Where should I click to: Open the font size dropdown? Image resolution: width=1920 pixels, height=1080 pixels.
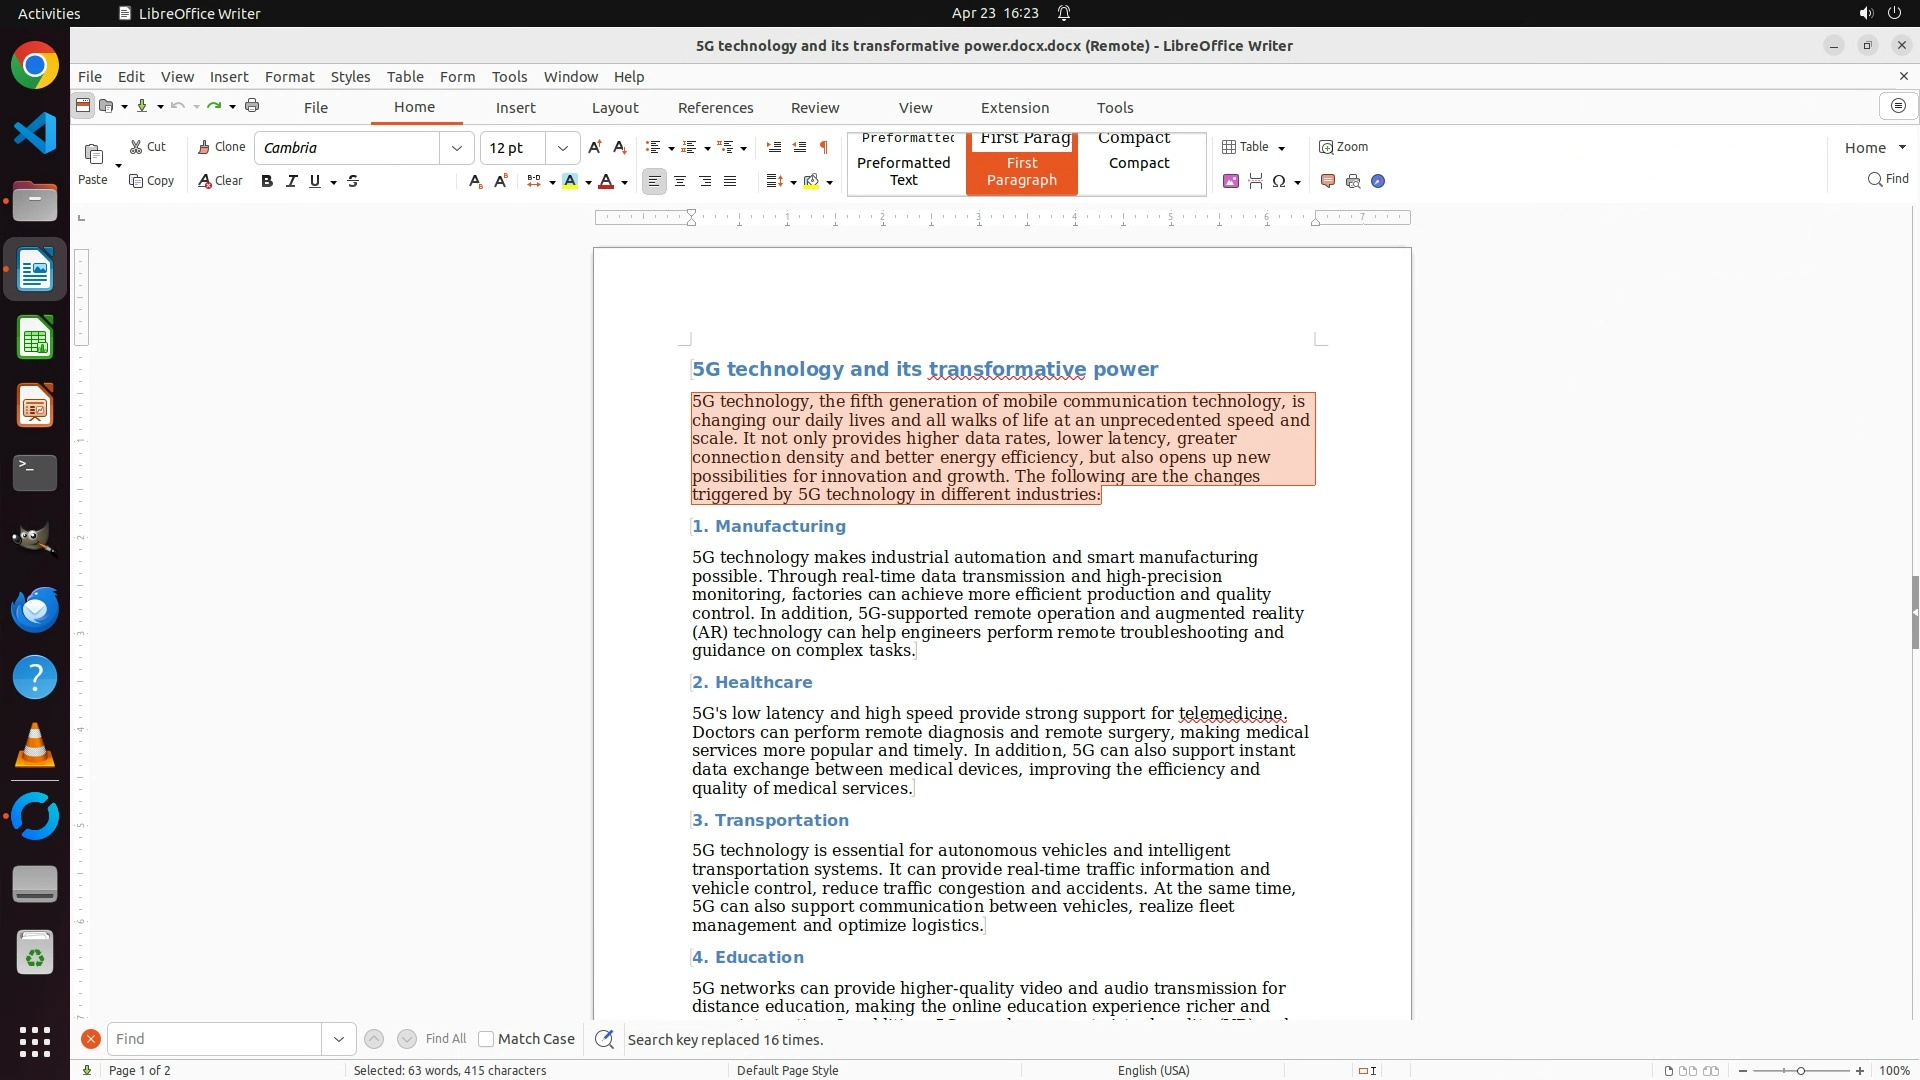[x=563, y=148]
